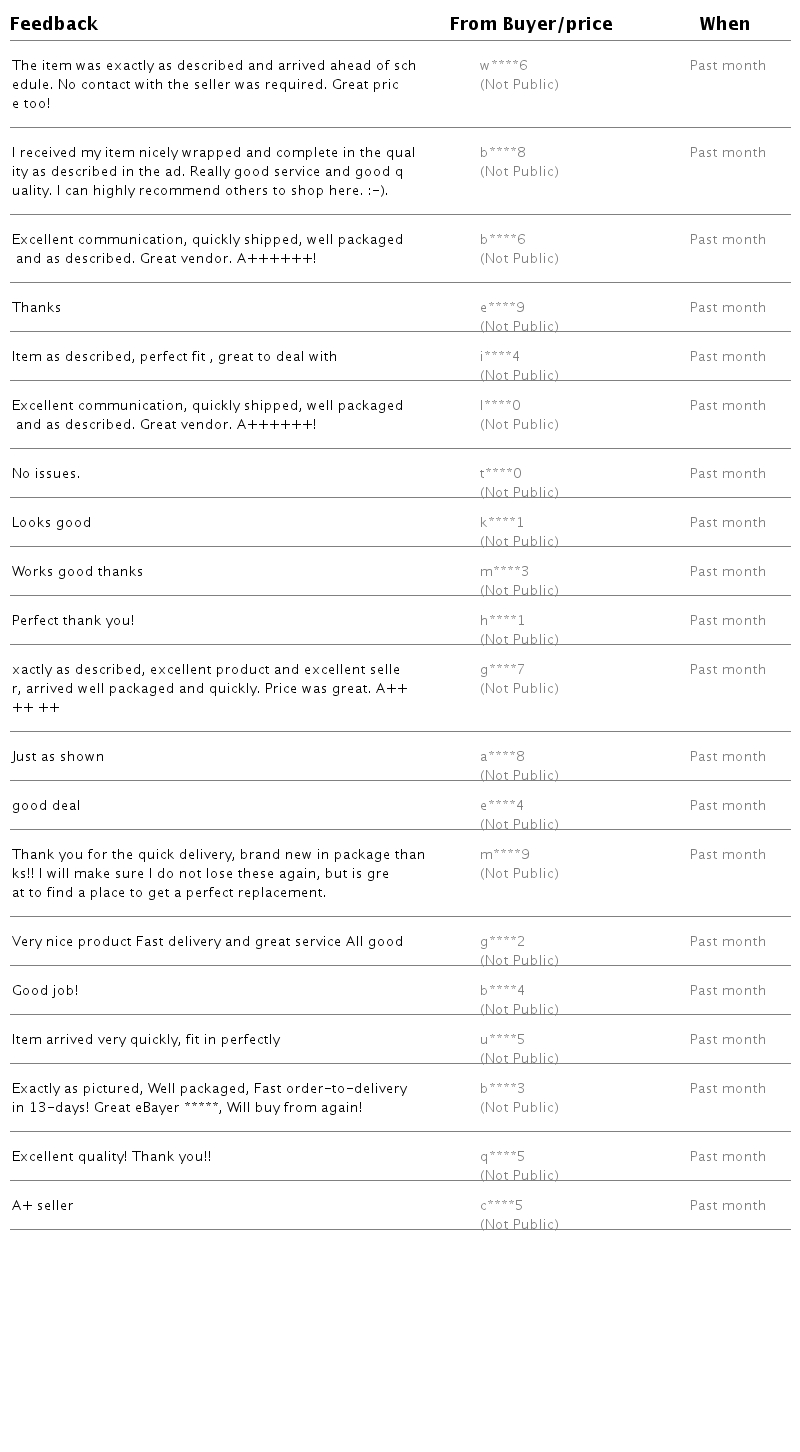Click buyer name i****4

coord(499,357)
